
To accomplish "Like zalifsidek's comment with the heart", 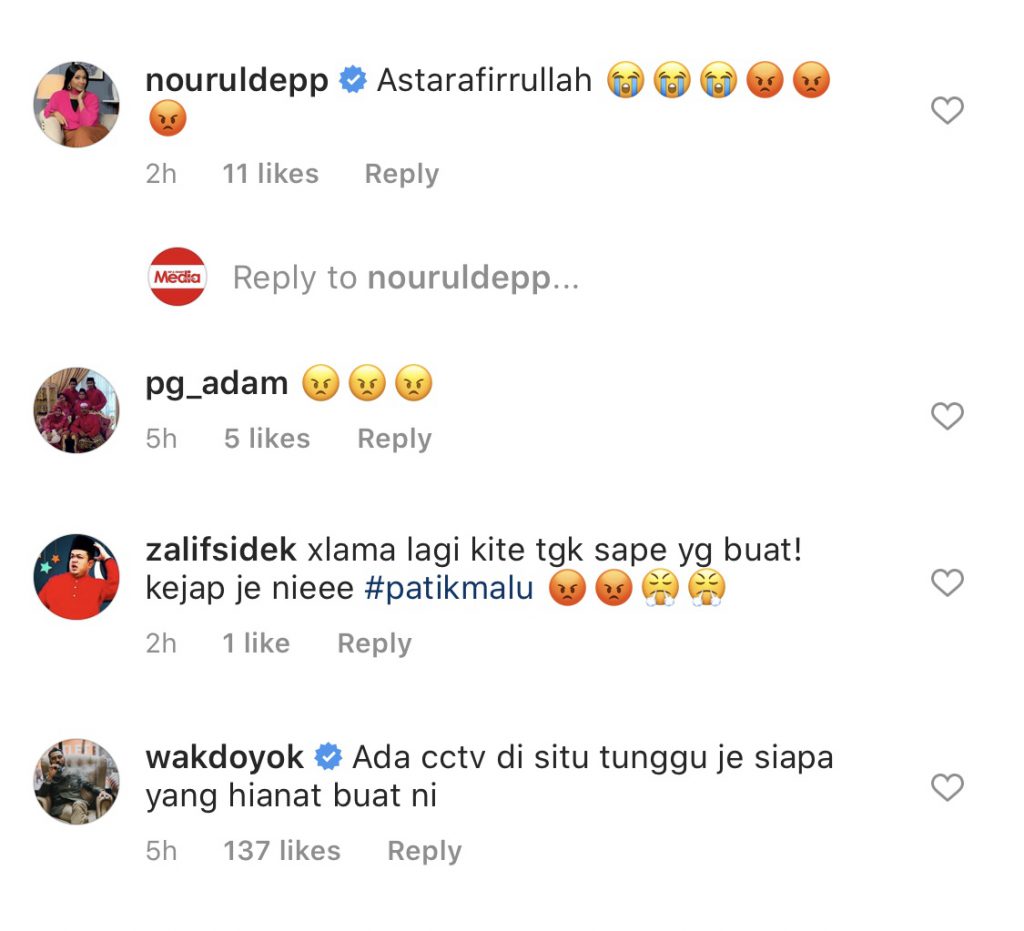I will pyautogui.click(x=947, y=582).
